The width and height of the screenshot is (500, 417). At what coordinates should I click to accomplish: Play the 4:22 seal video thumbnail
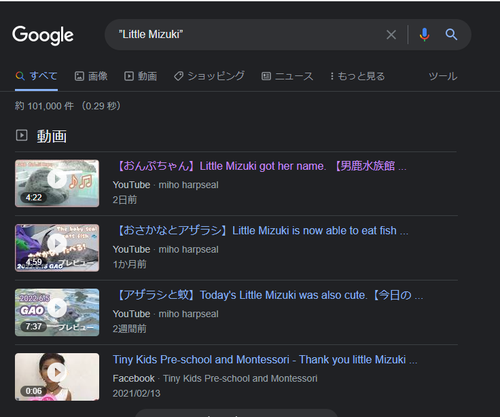tap(57, 183)
